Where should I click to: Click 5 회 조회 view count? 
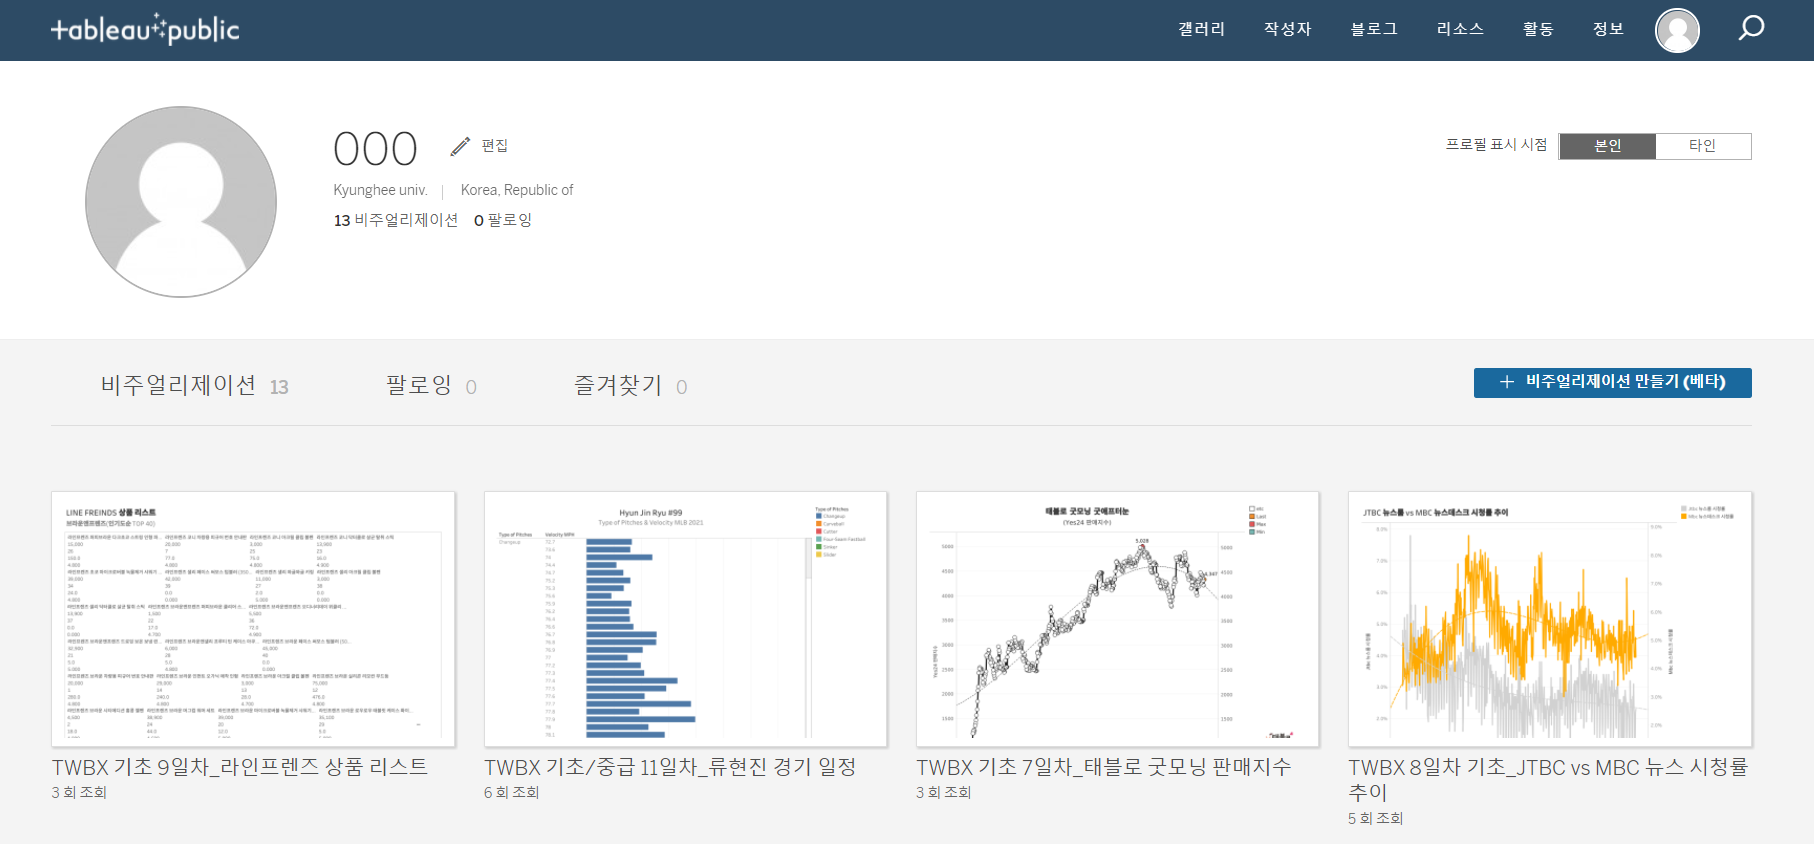[1375, 818]
